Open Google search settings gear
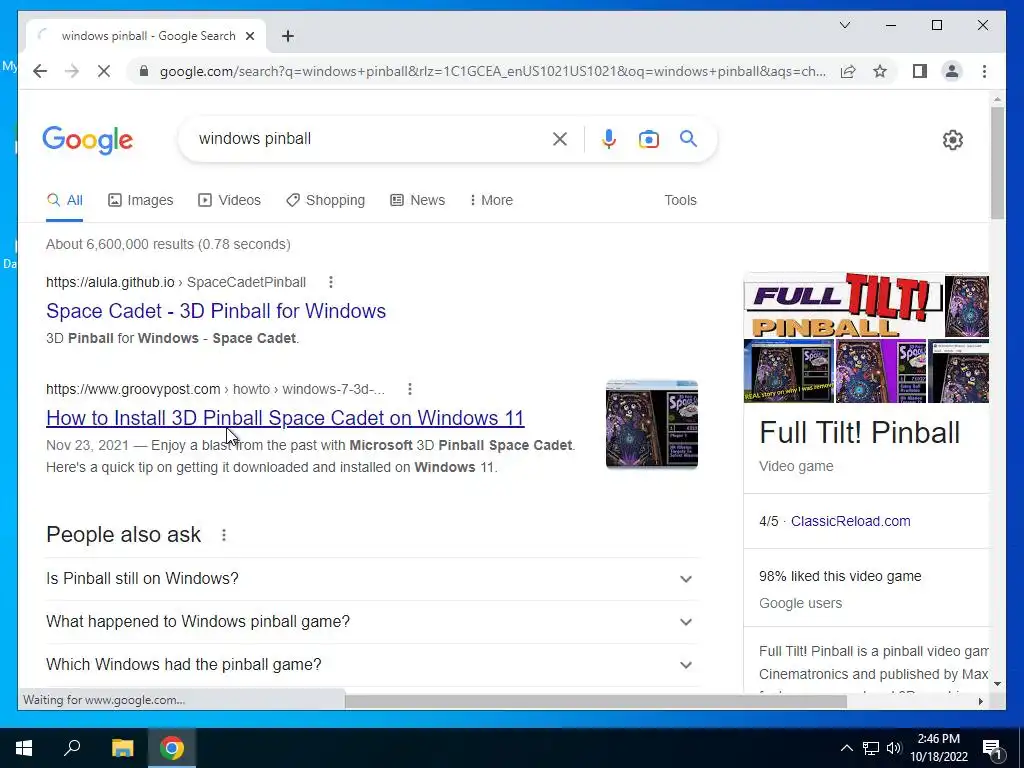The width and height of the screenshot is (1024, 768). click(x=953, y=140)
